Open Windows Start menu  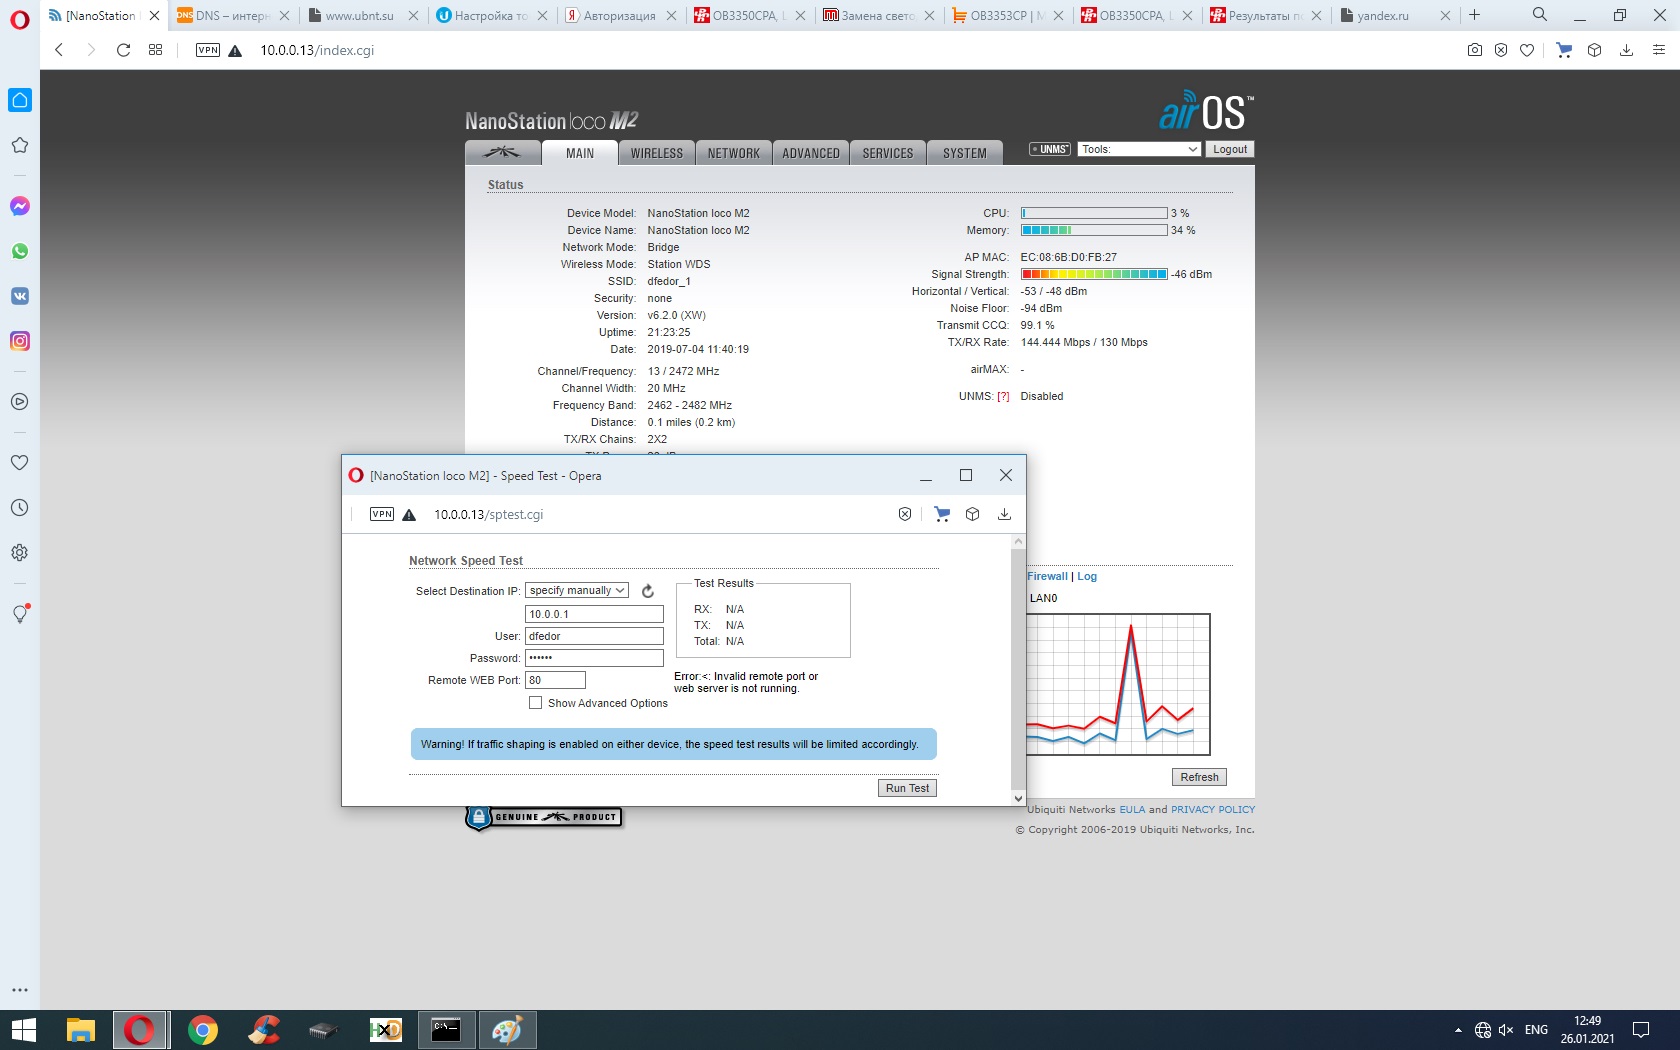23,1030
